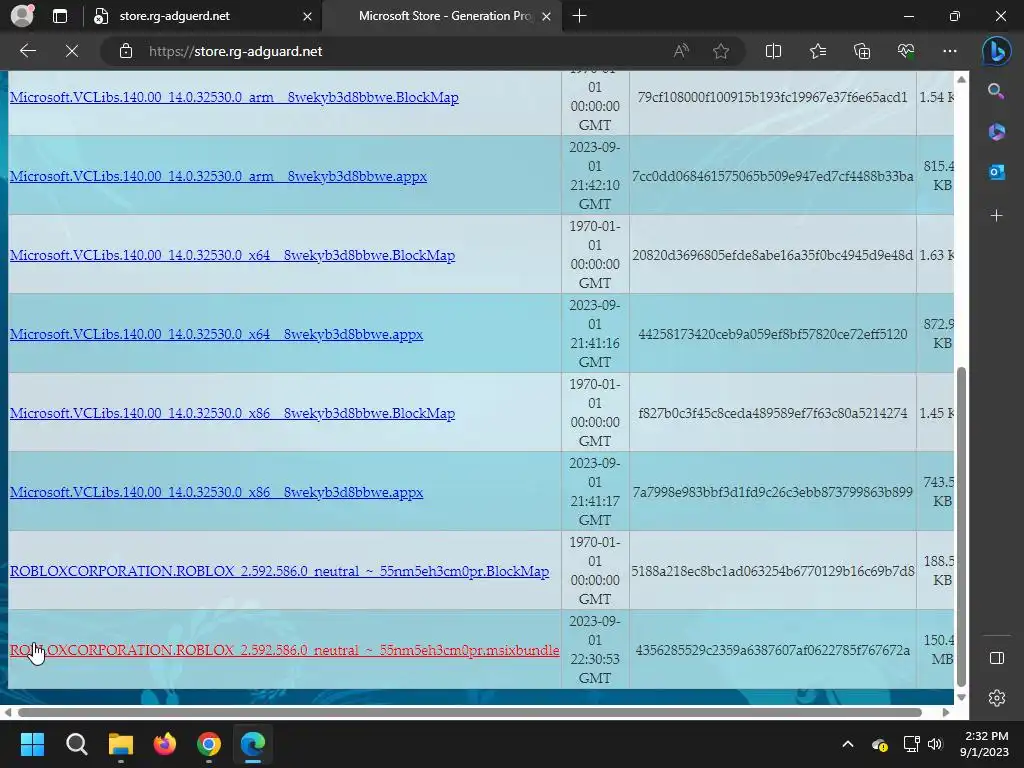Select hash 7cc0dd068461575065b509e947ed7cf4488b33ba
This screenshot has height=768, width=1024.
tap(773, 176)
